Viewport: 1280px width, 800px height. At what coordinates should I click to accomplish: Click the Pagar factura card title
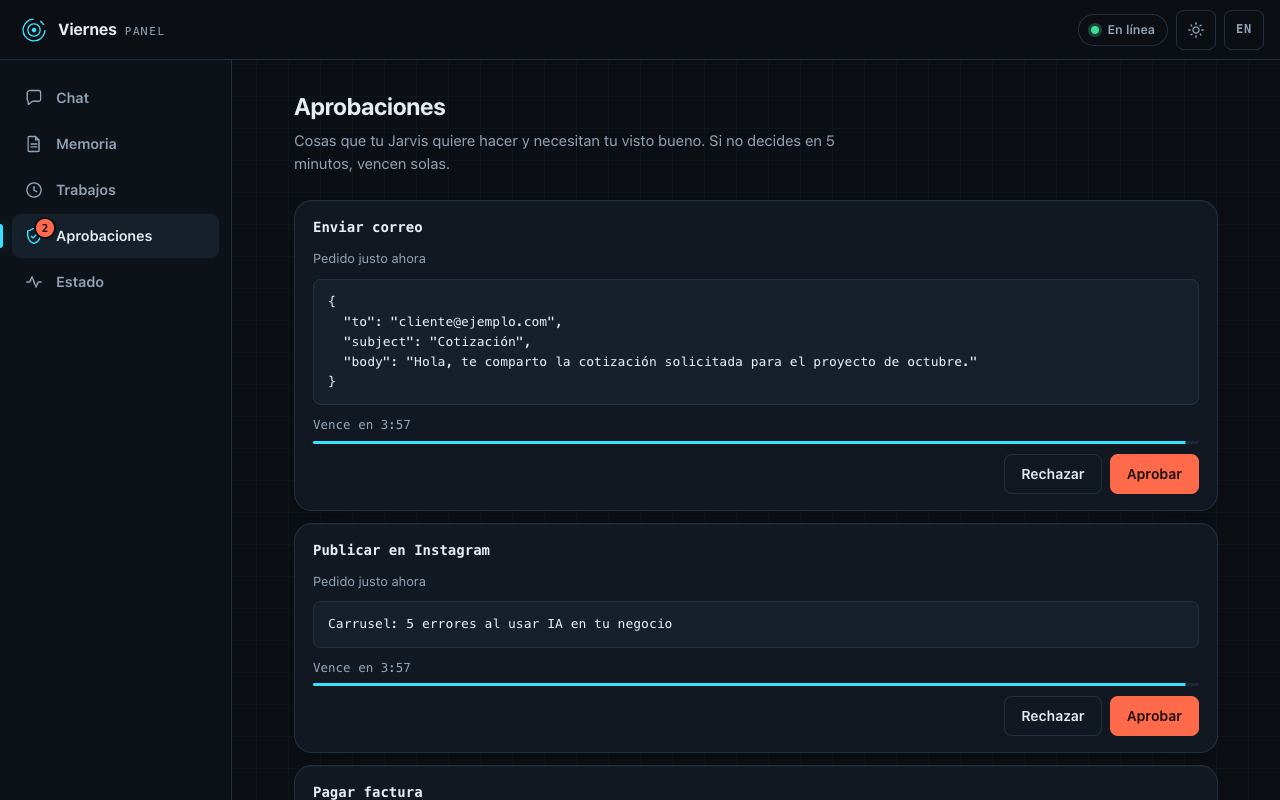coord(368,792)
